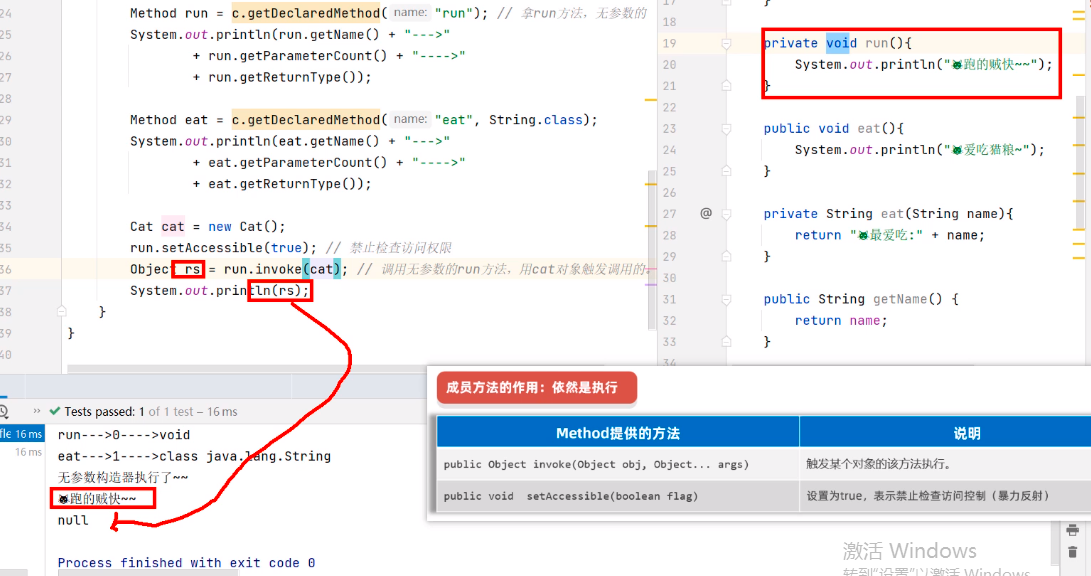Click the console's horizontal scrollbar at the bottom

click(148, 573)
